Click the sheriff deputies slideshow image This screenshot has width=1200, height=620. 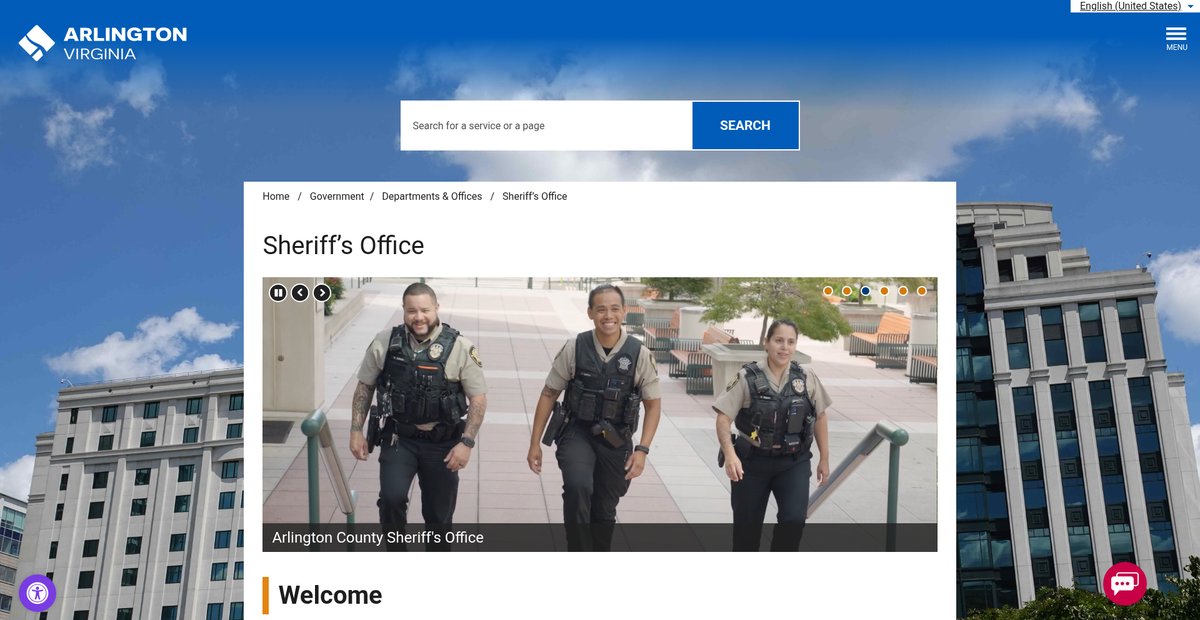(x=600, y=420)
